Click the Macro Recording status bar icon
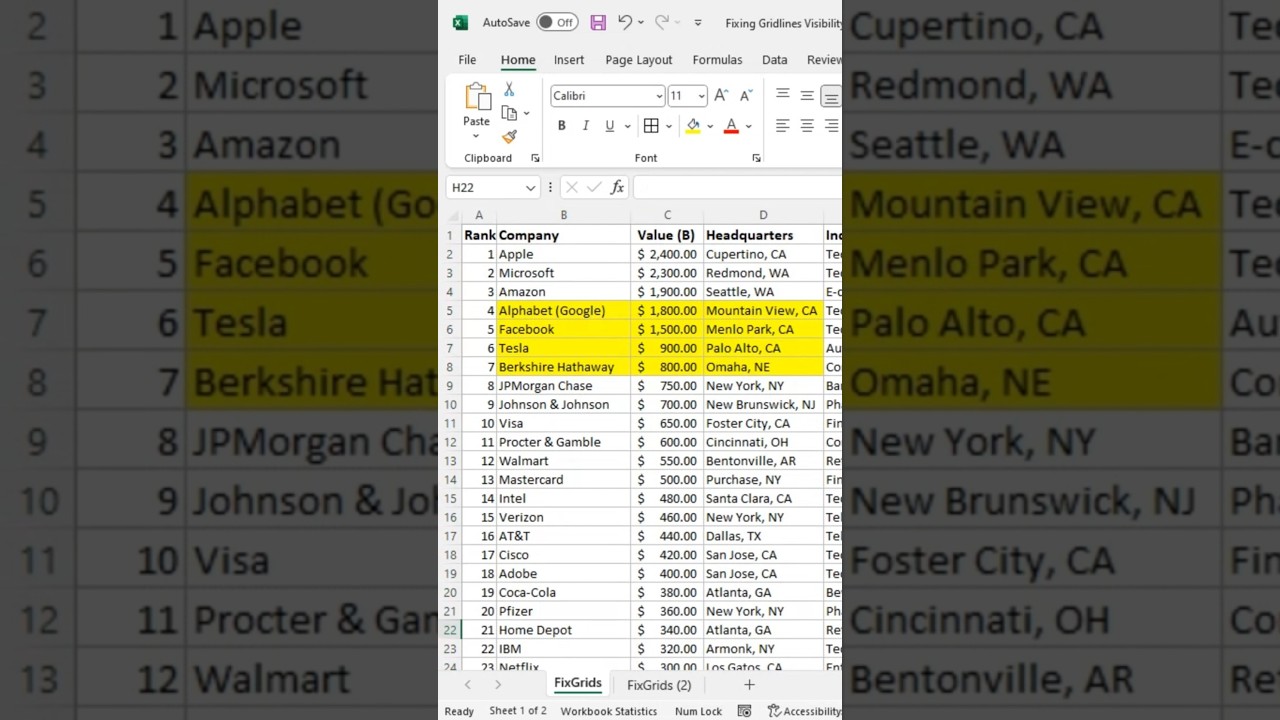 (x=744, y=711)
